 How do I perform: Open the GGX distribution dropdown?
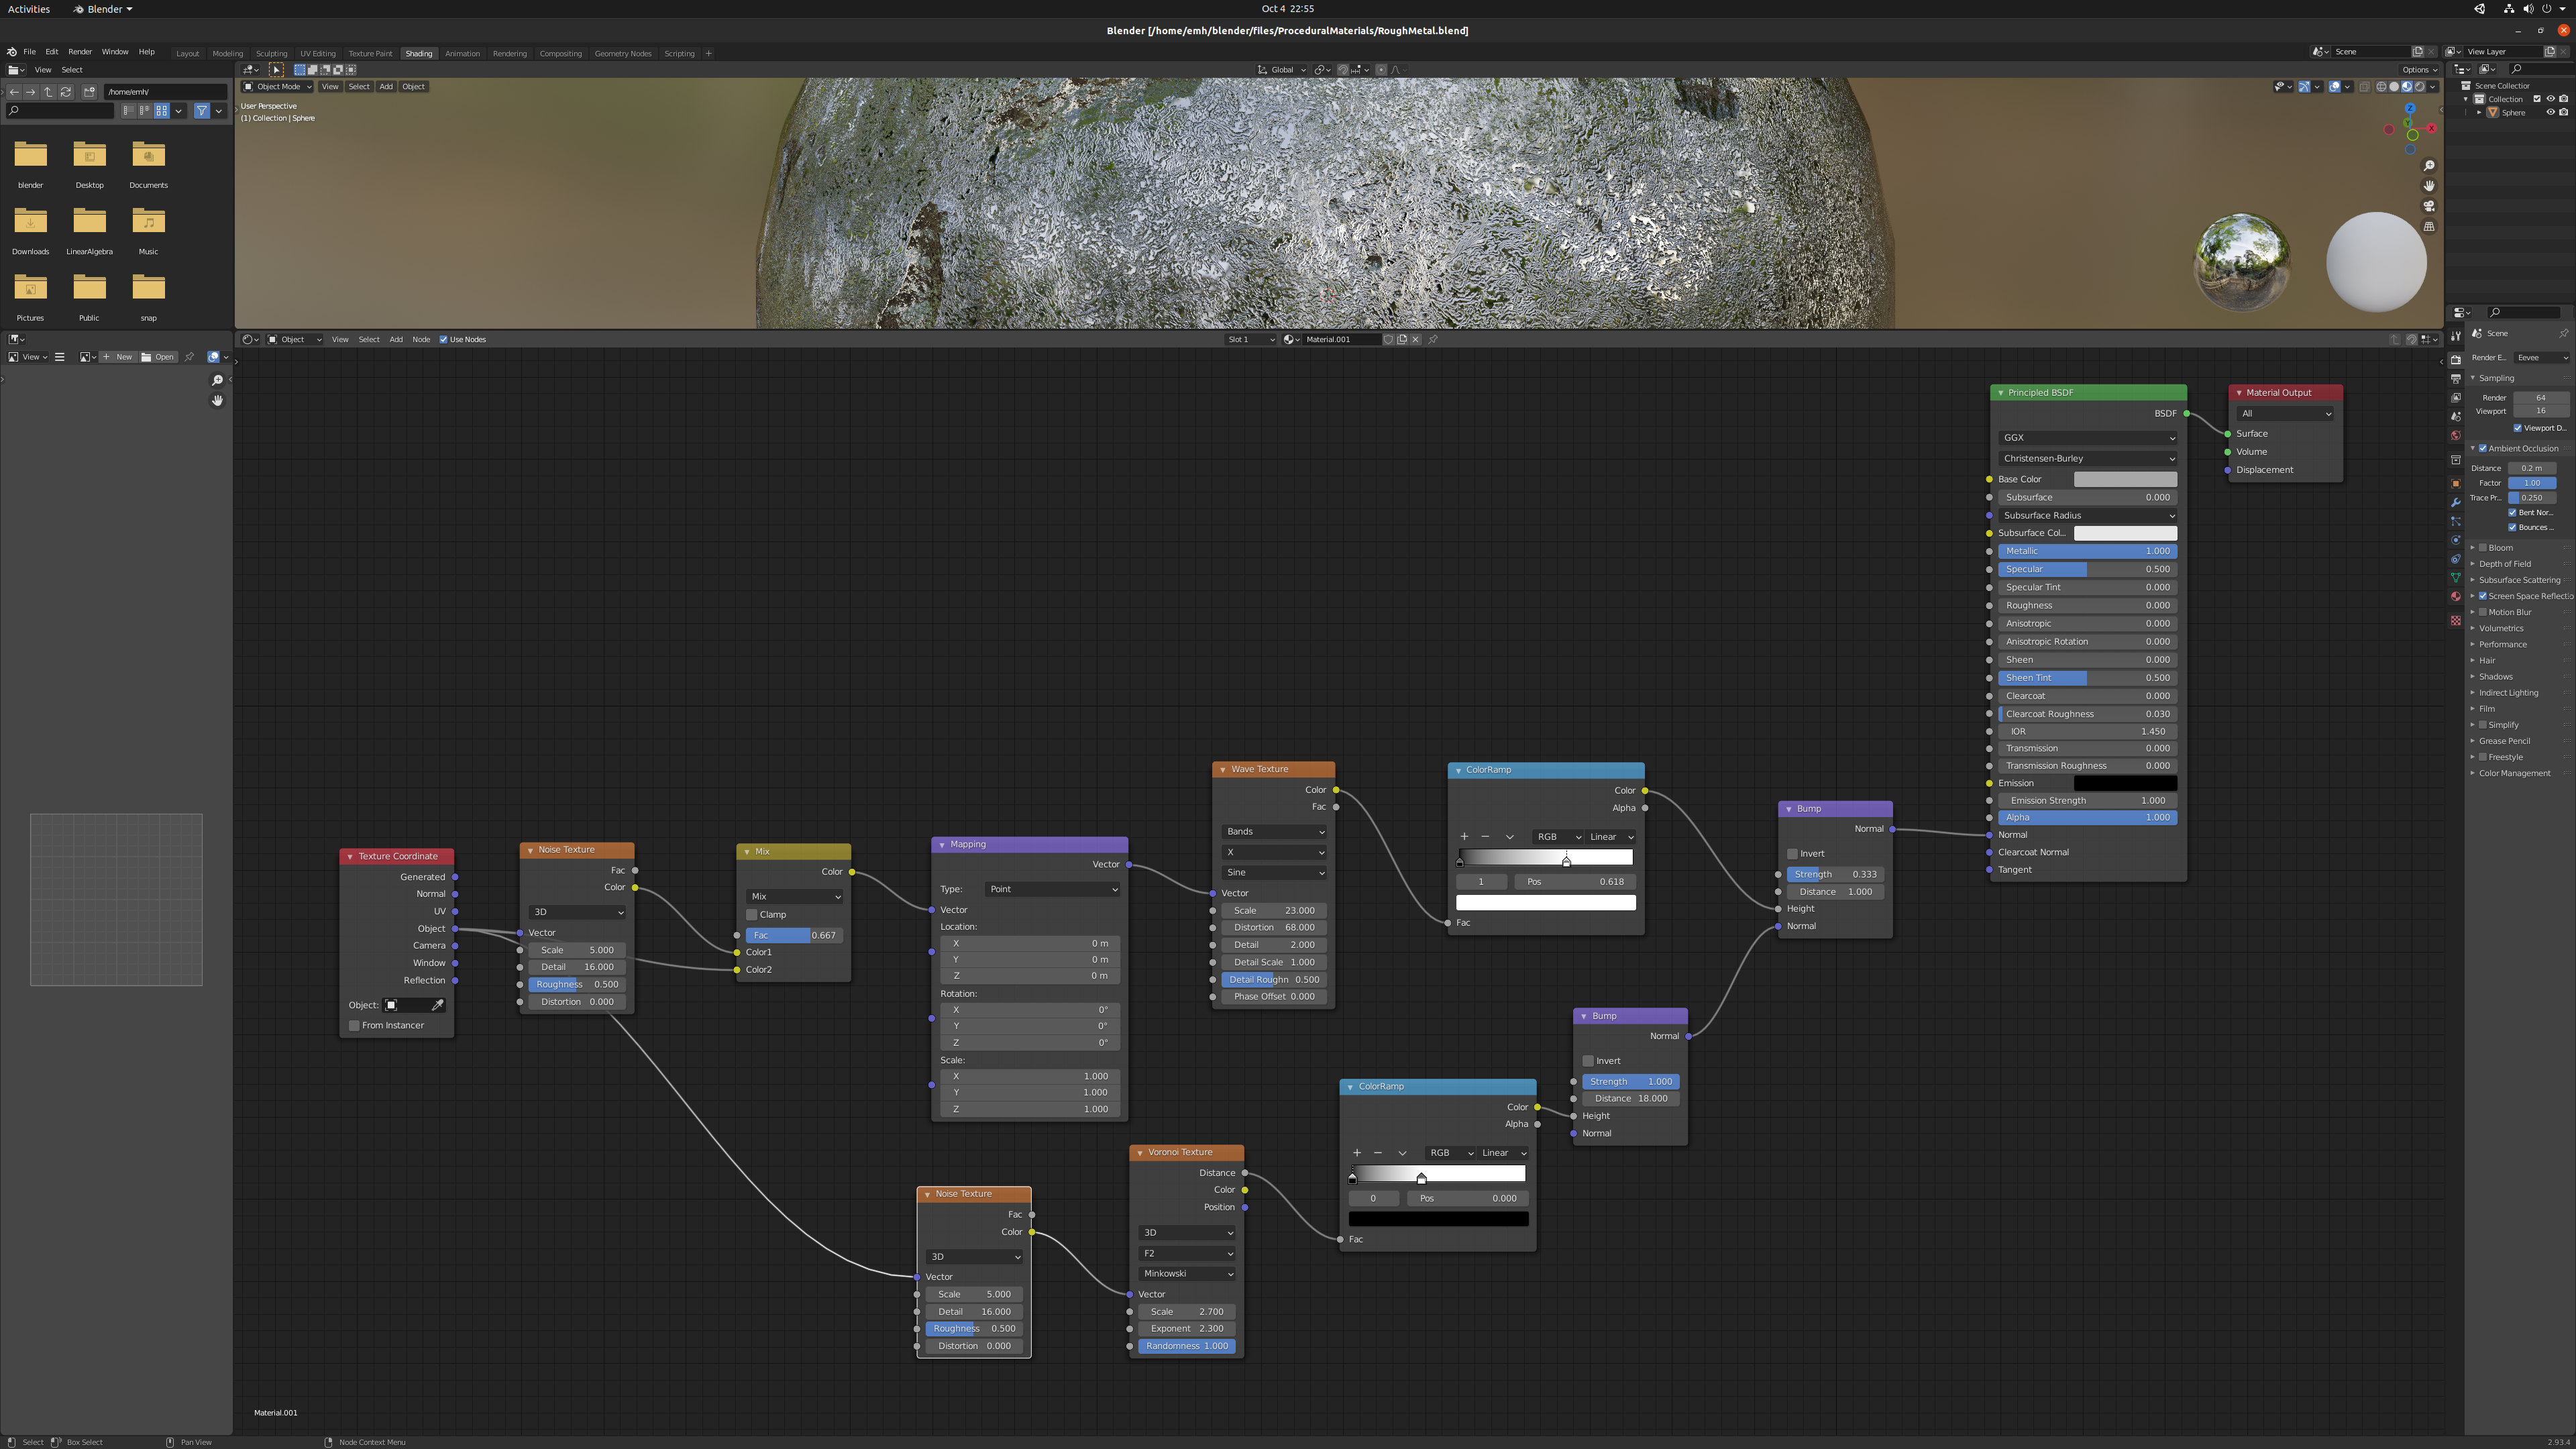2087,438
